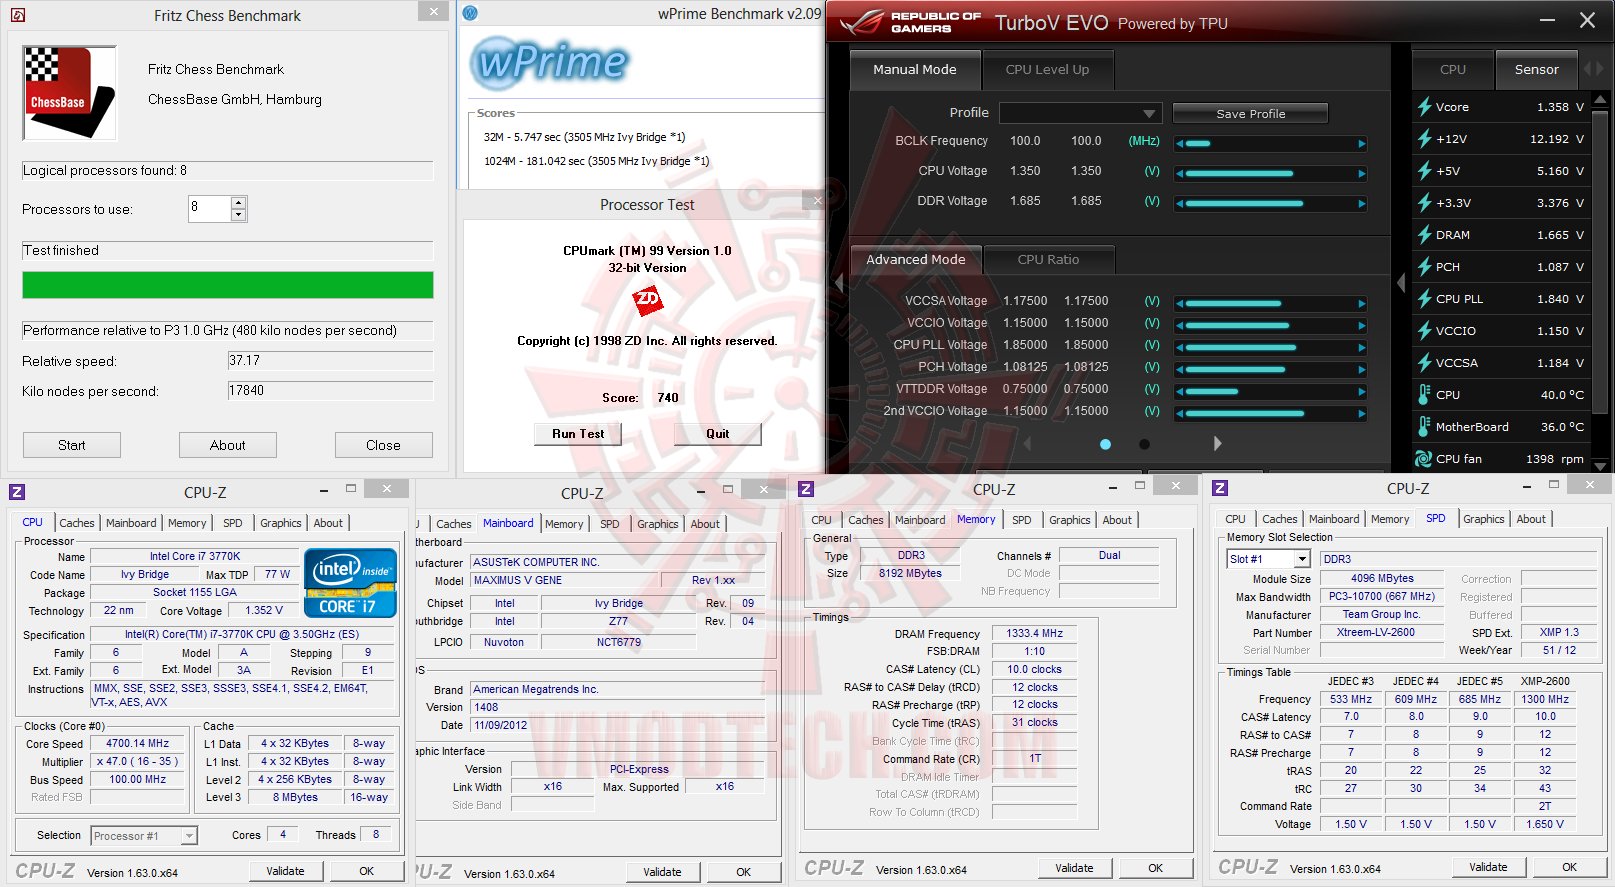Click the CPU Voltage slider's right arrow
Screen dimensions: 1615x887
1361,174
